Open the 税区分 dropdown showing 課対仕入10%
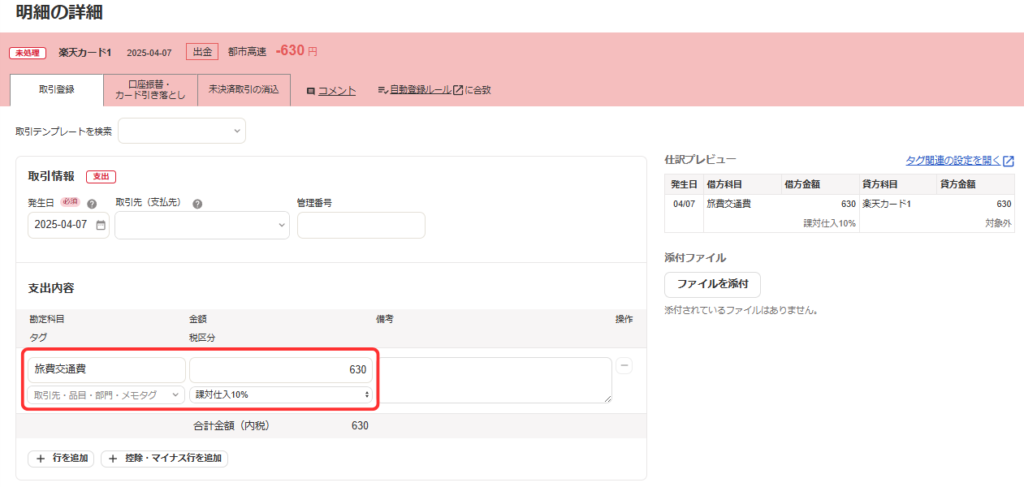The width and height of the screenshot is (1024, 487). 282,395
